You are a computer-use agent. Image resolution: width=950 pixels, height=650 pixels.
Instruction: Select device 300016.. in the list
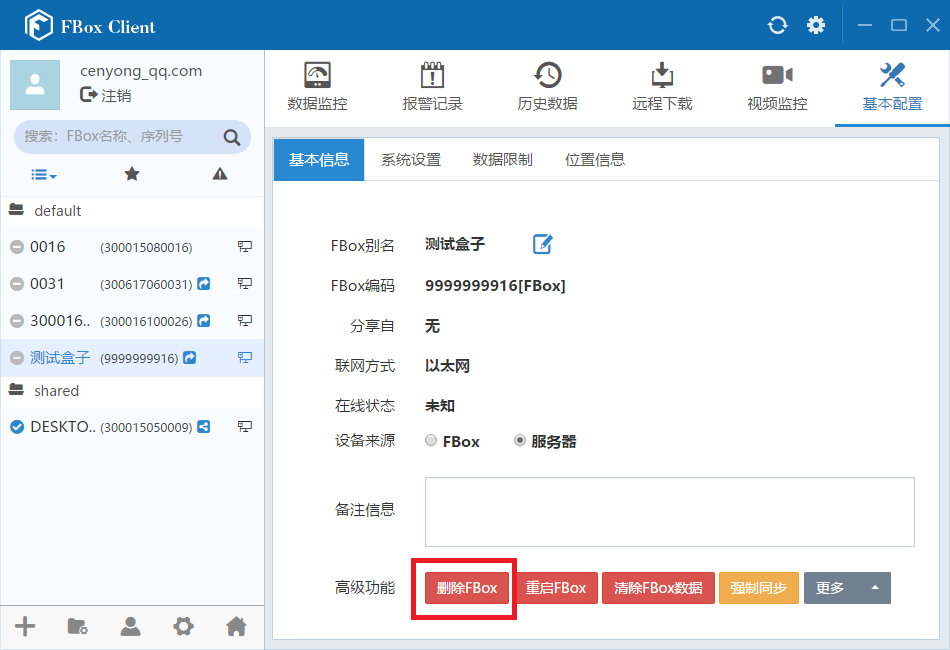(132, 321)
